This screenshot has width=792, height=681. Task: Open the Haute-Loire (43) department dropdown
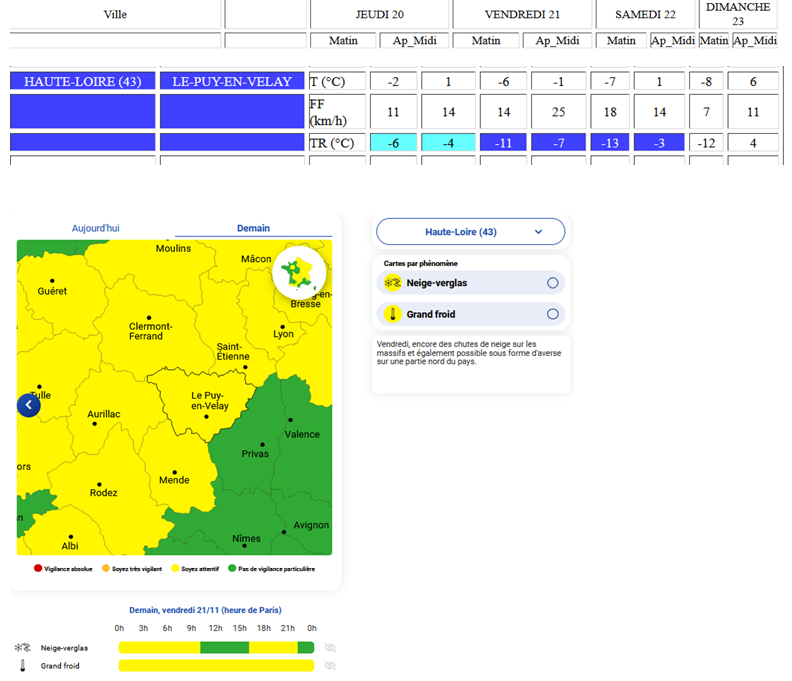(x=470, y=232)
